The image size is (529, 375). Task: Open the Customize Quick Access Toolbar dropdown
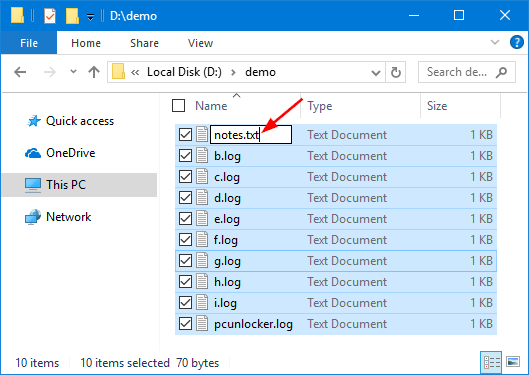90,17
